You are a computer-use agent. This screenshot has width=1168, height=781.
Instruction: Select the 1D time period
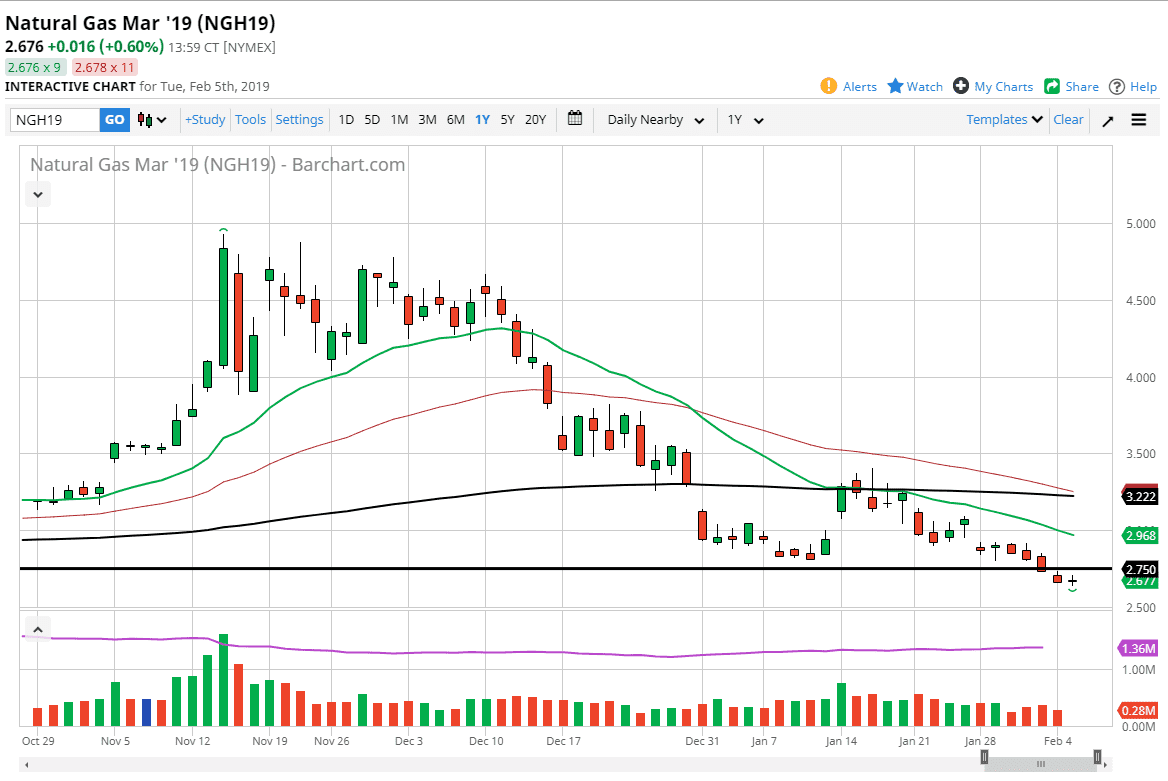[x=346, y=120]
